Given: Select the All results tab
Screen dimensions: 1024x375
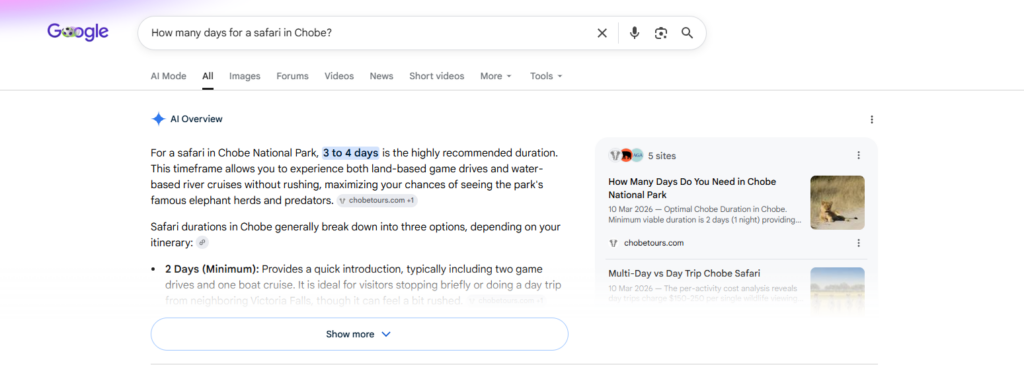Looking at the screenshot, I should [208, 76].
